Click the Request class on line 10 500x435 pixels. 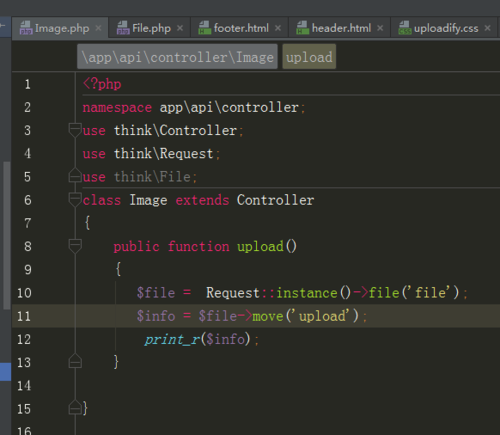coord(233,293)
